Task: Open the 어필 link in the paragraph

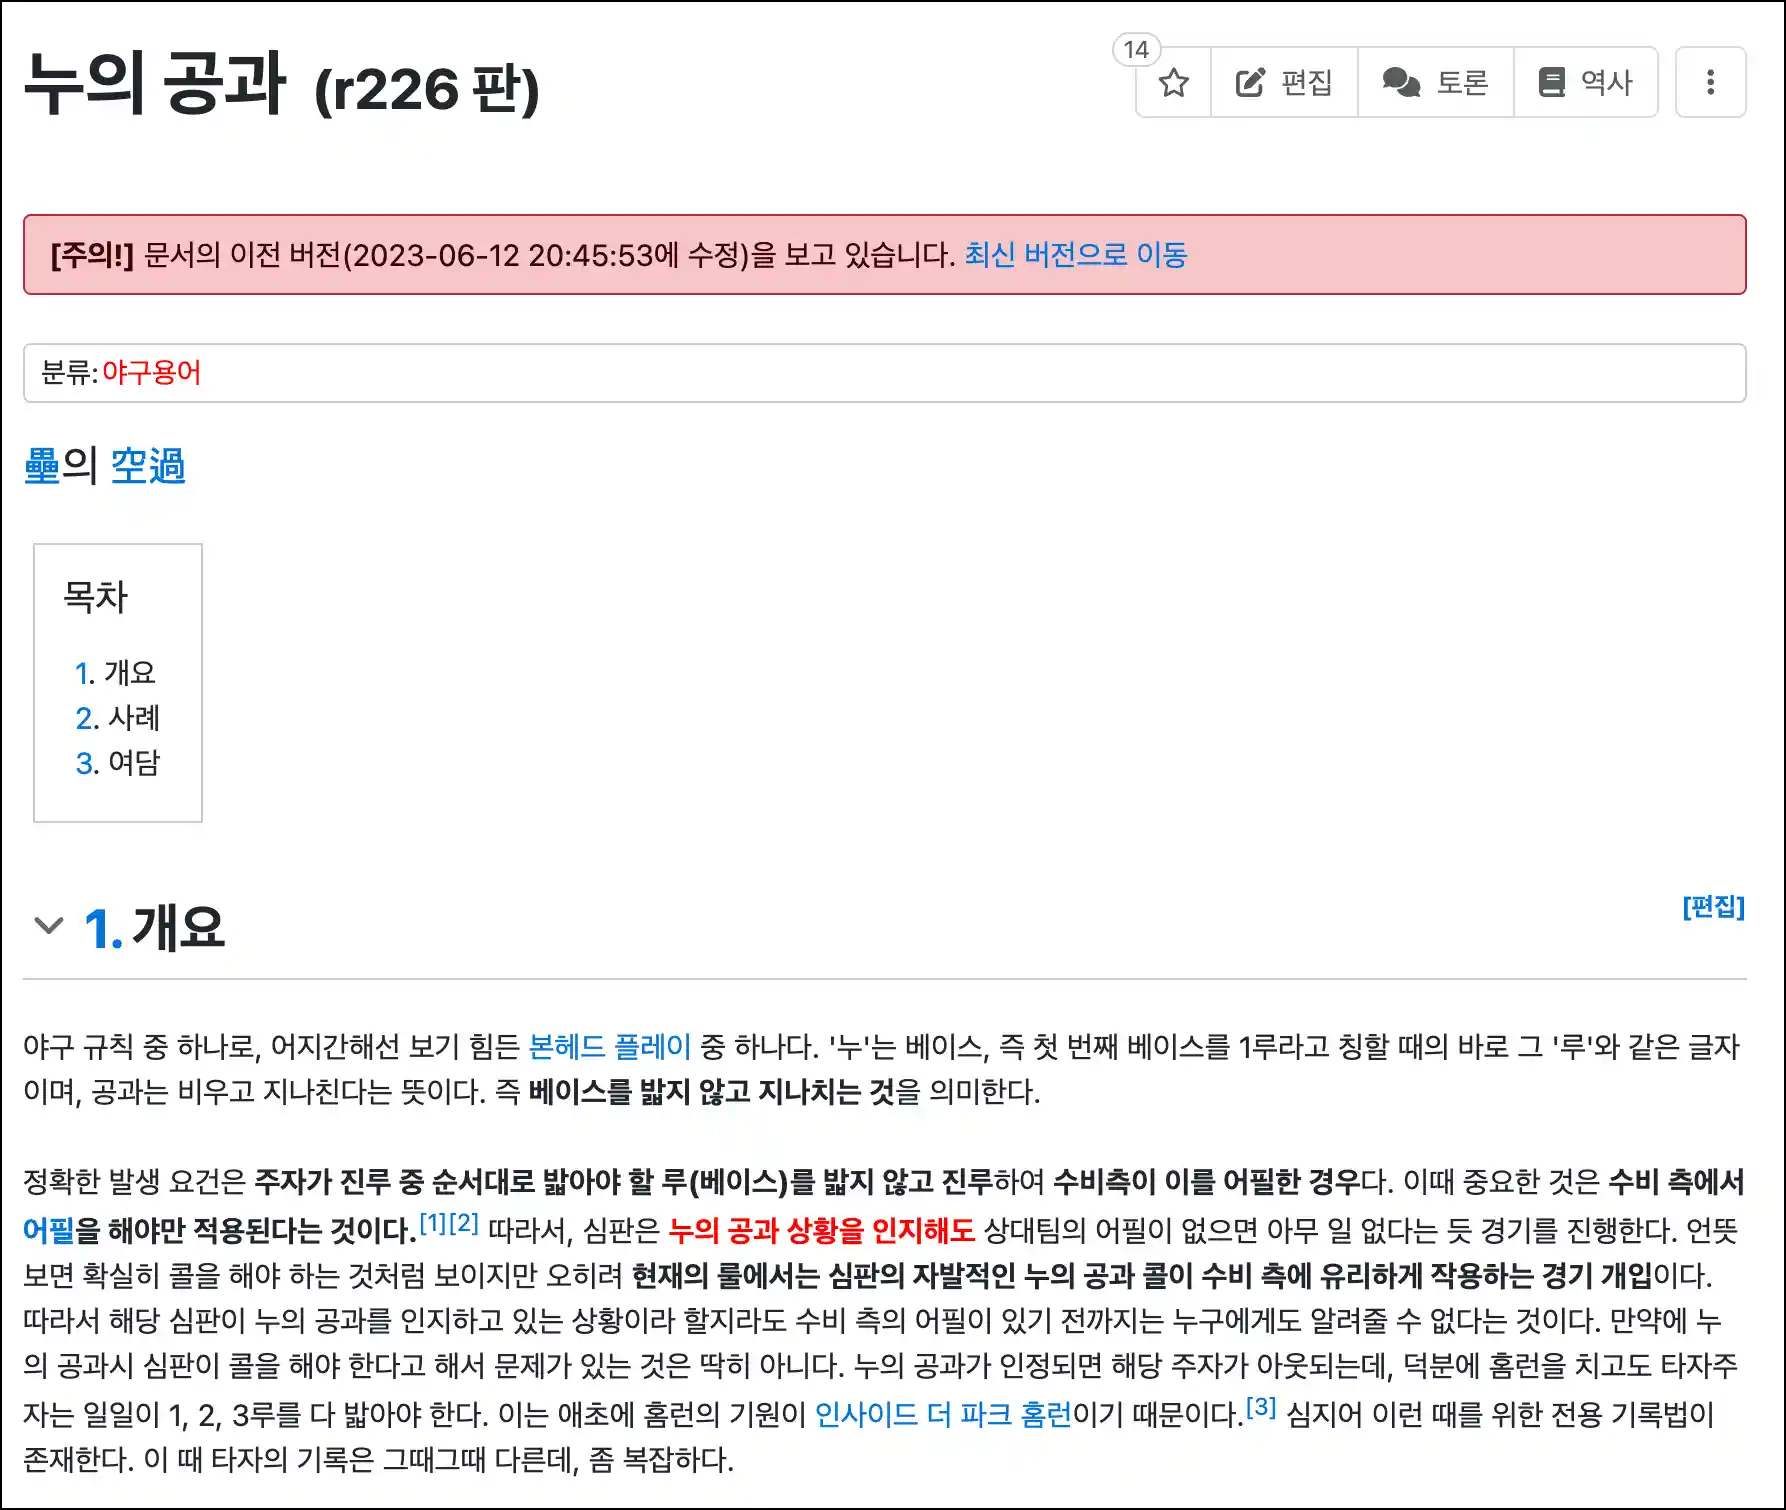Action: [x=49, y=1230]
